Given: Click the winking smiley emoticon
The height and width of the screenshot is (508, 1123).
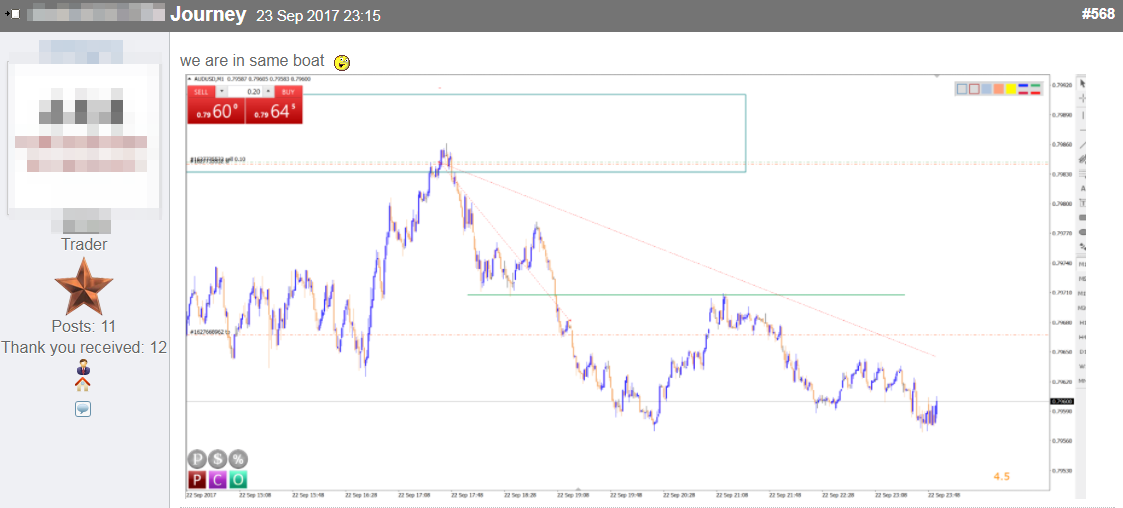Looking at the screenshot, I should [x=342, y=63].
